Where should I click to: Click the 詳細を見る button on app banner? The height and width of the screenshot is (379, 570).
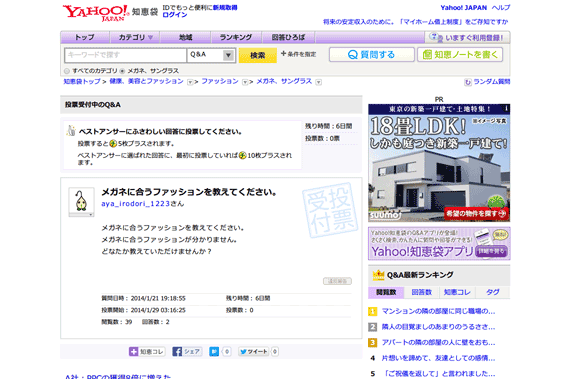tap(491, 251)
